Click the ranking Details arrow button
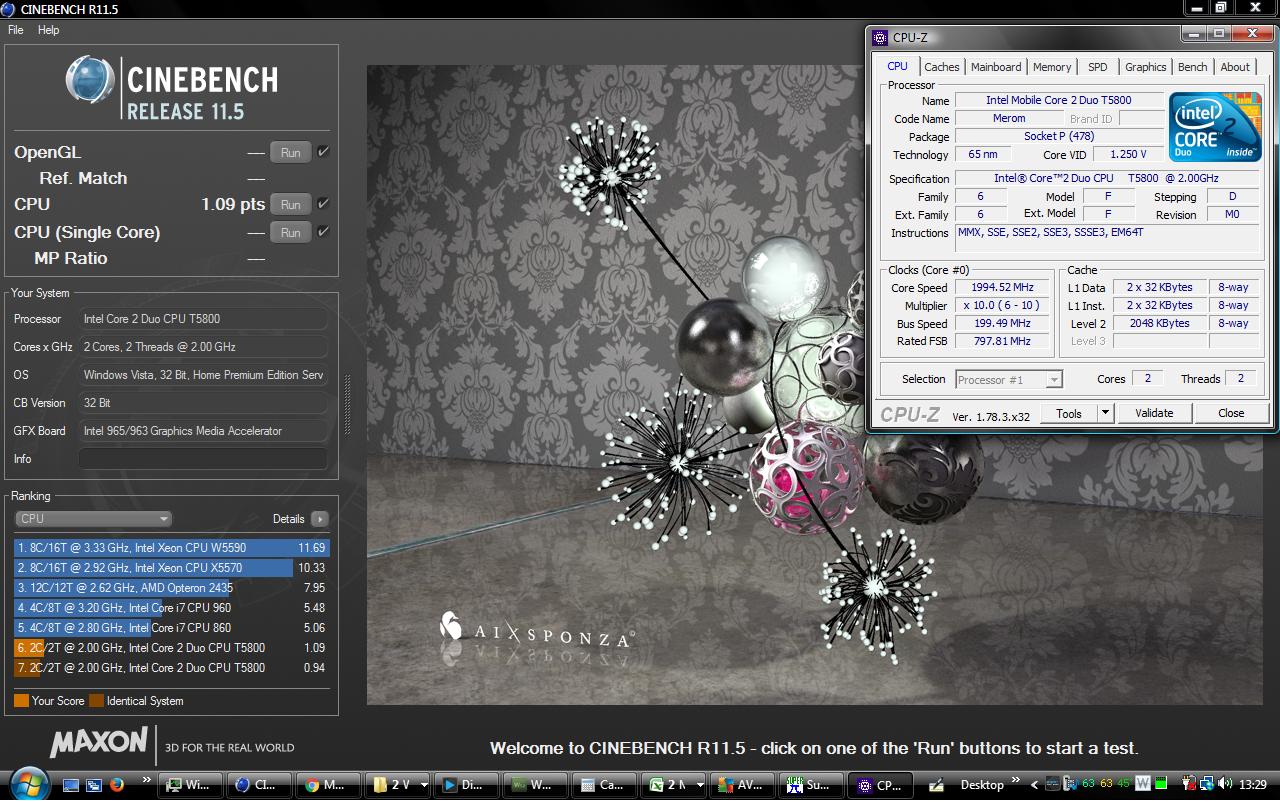Viewport: 1280px width, 802px height. pos(319,519)
